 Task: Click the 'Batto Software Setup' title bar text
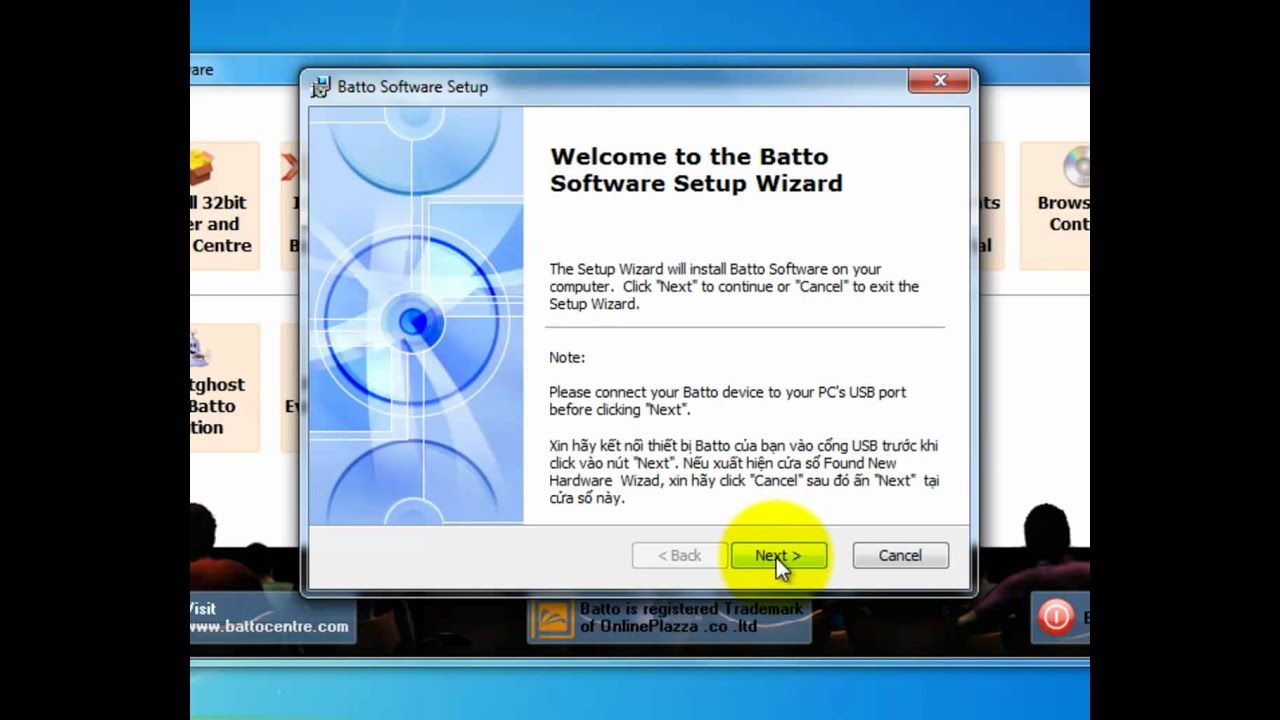coord(412,87)
